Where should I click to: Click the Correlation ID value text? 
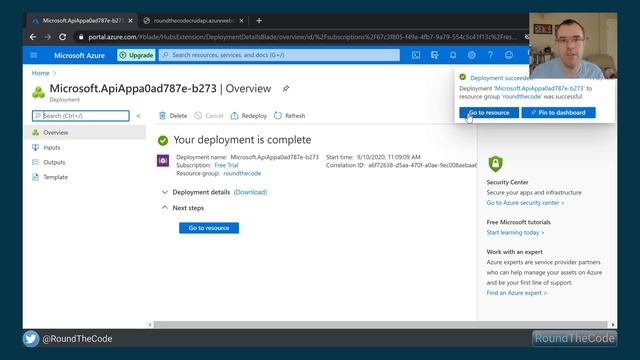click(422, 165)
